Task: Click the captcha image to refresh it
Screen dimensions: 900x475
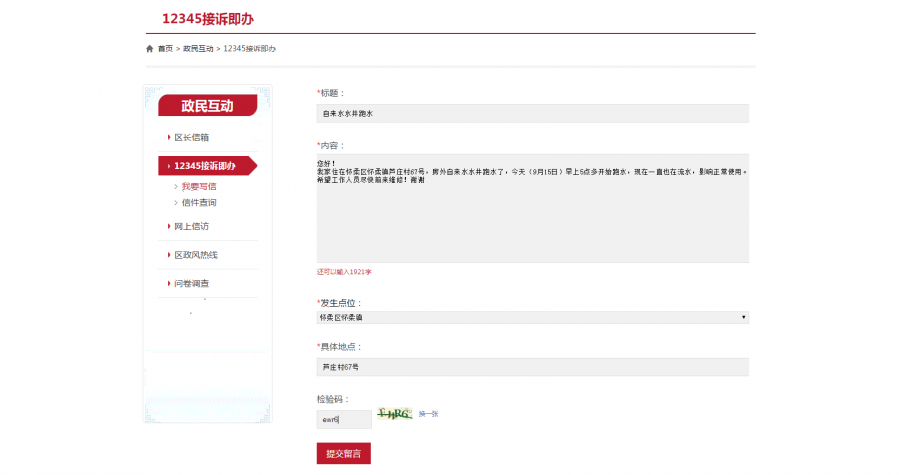Action: [394, 414]
